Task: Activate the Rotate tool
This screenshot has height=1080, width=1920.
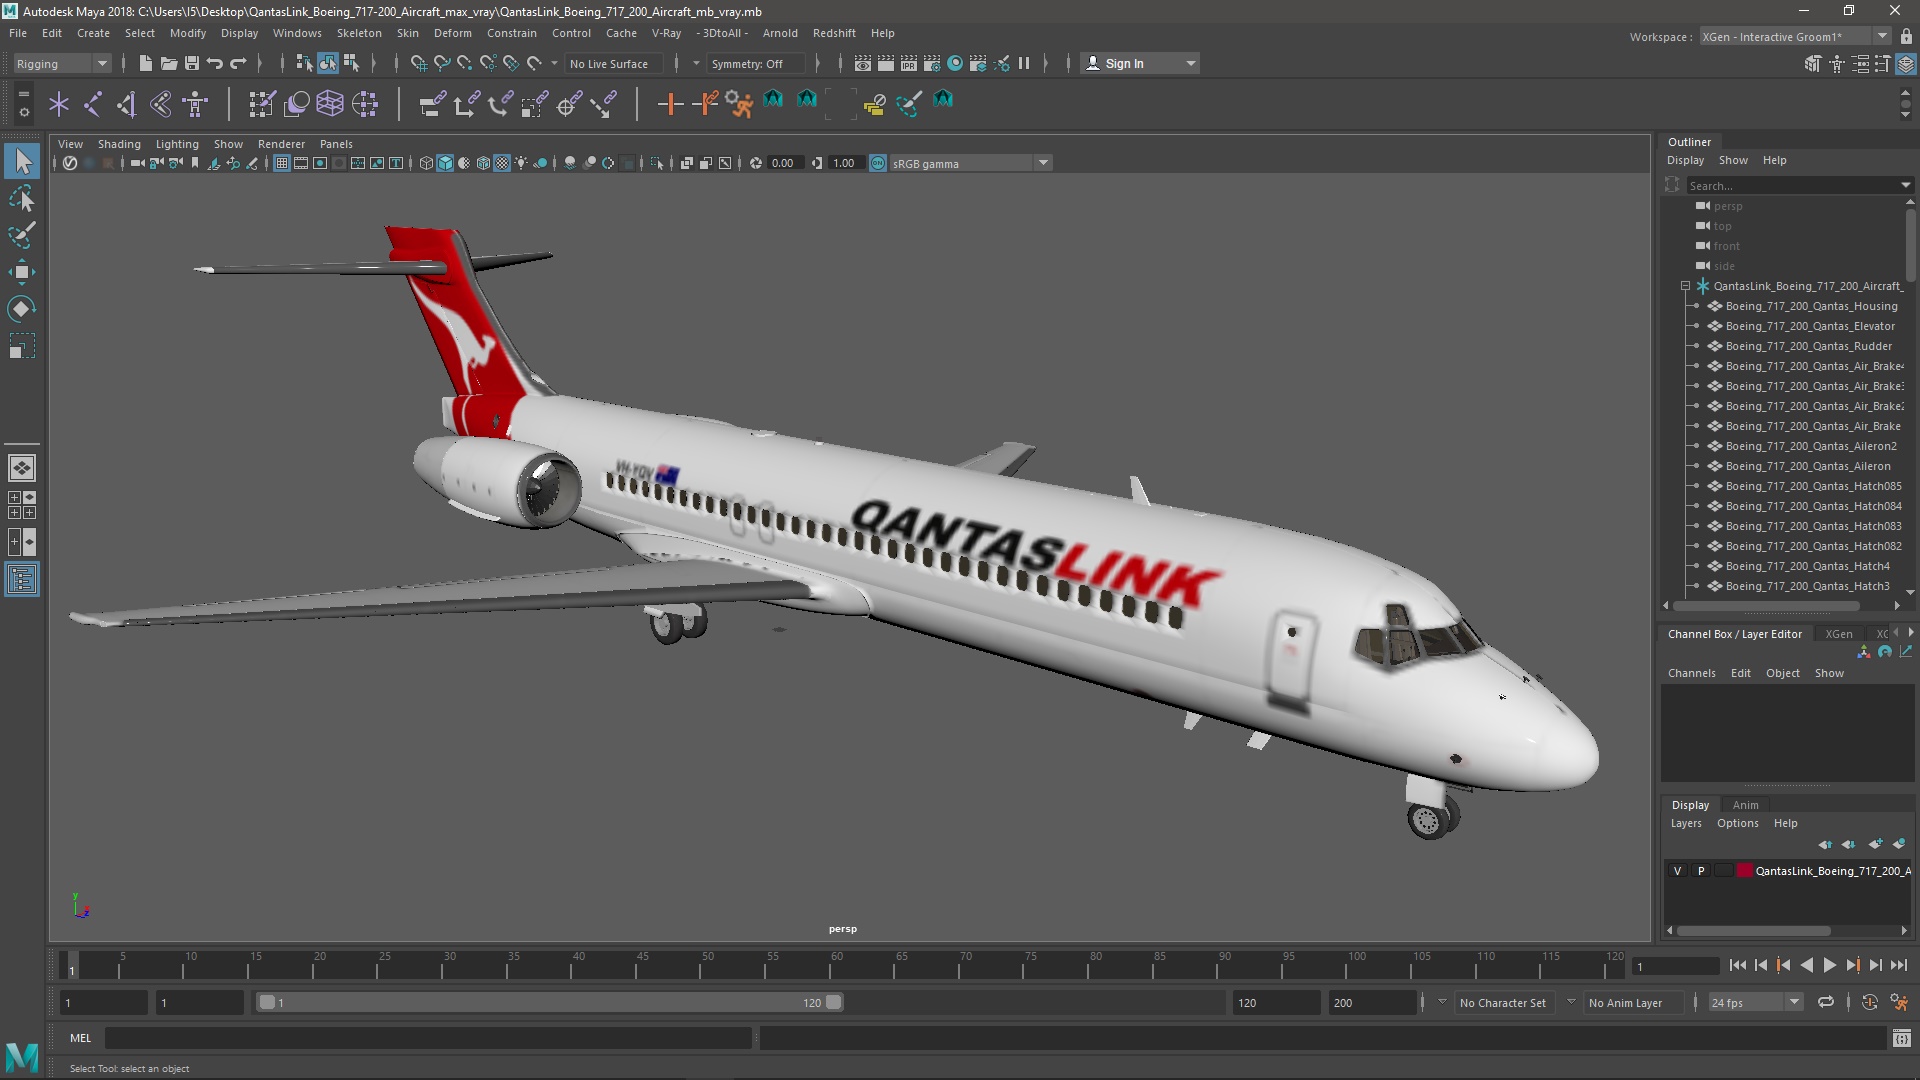Action: point(22,309)
